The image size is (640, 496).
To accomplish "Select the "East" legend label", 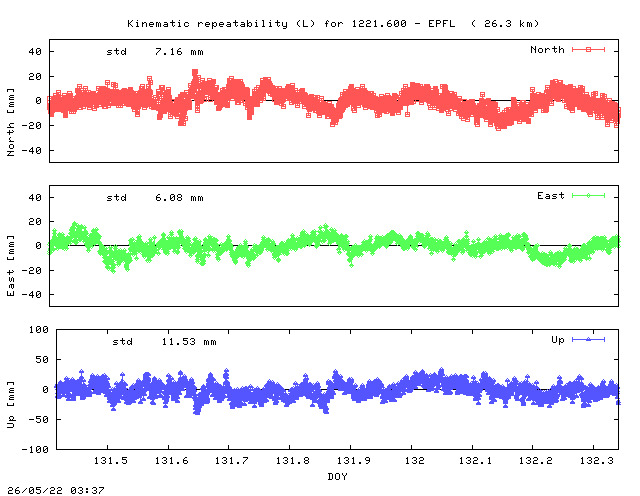I will 551,196.
